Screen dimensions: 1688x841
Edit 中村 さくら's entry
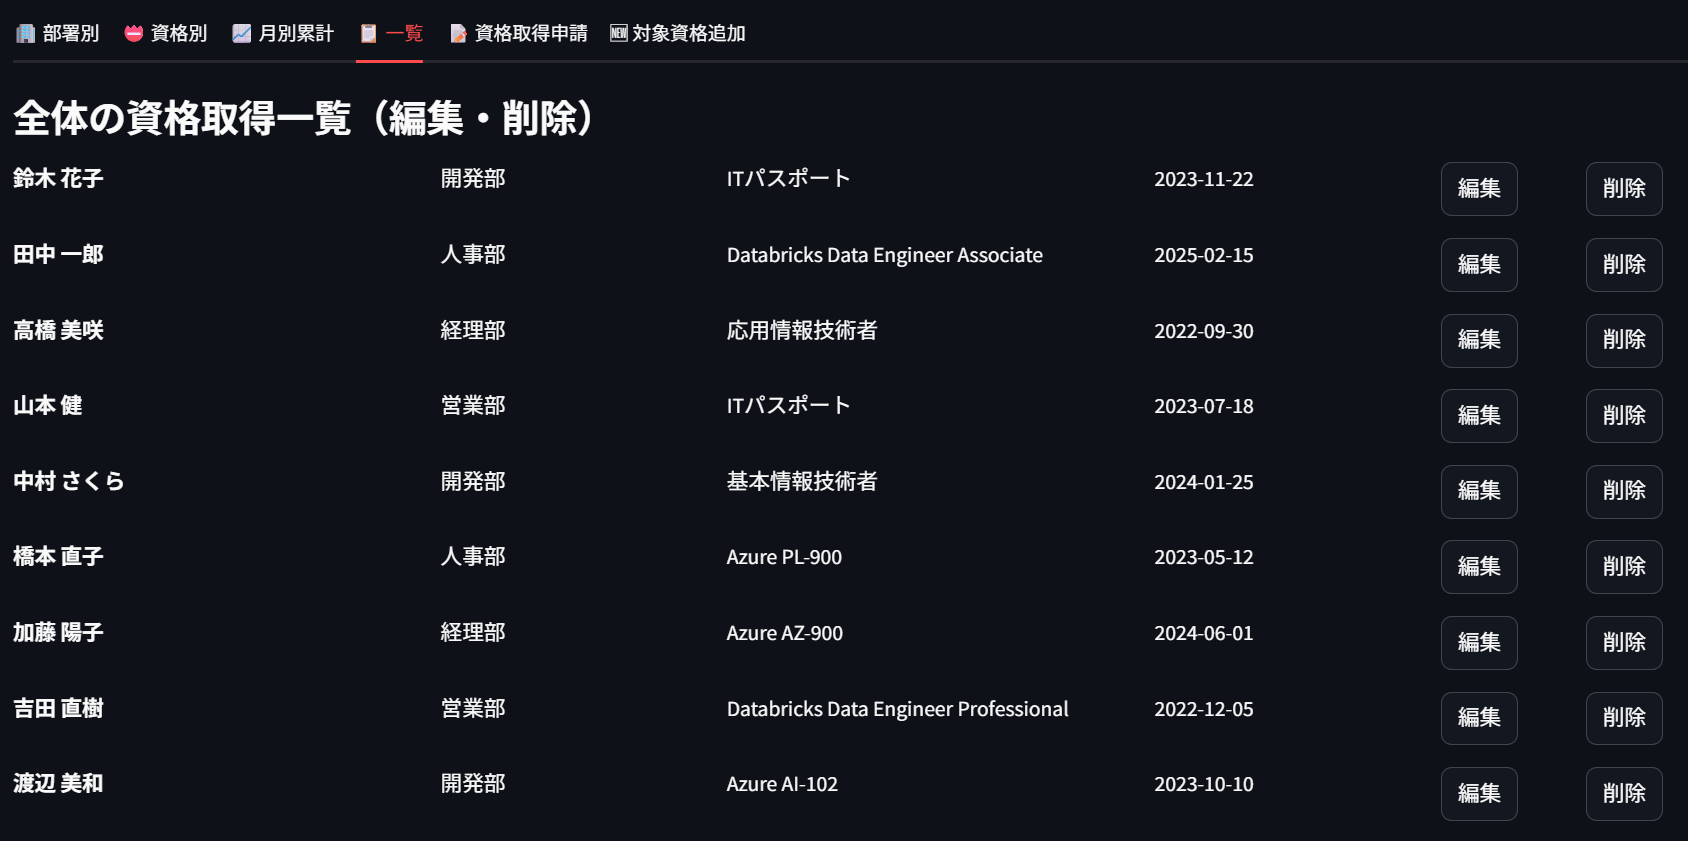(x=1479, y=491)
